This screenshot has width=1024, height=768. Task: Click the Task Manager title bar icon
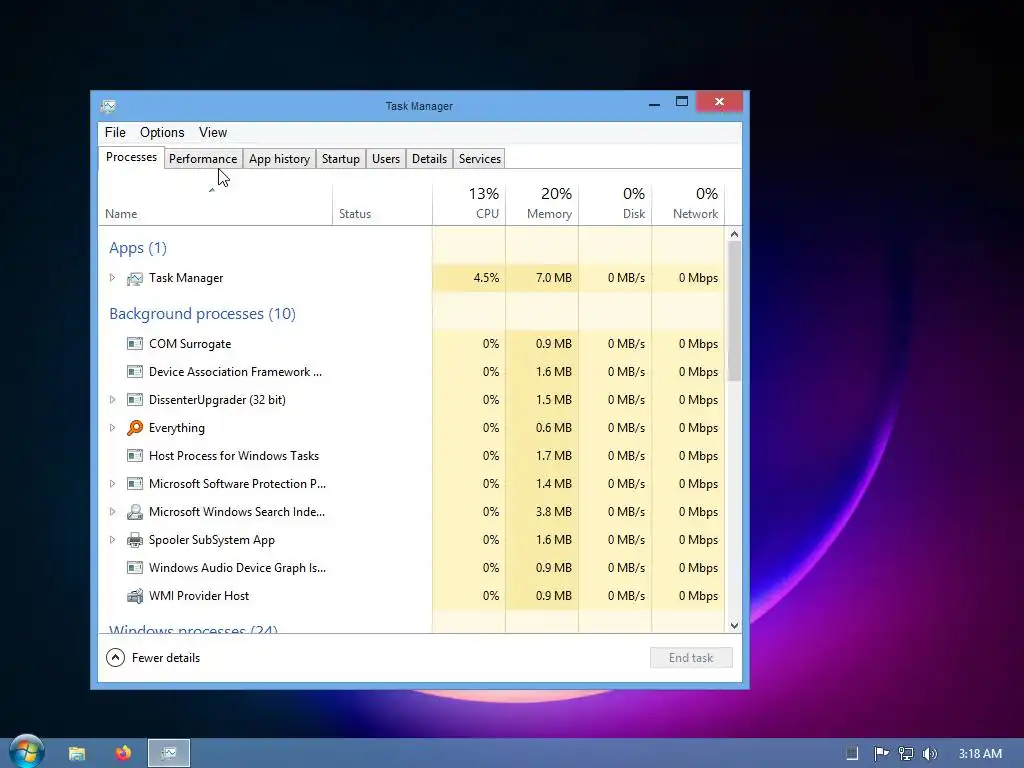(x=108, y=106)
